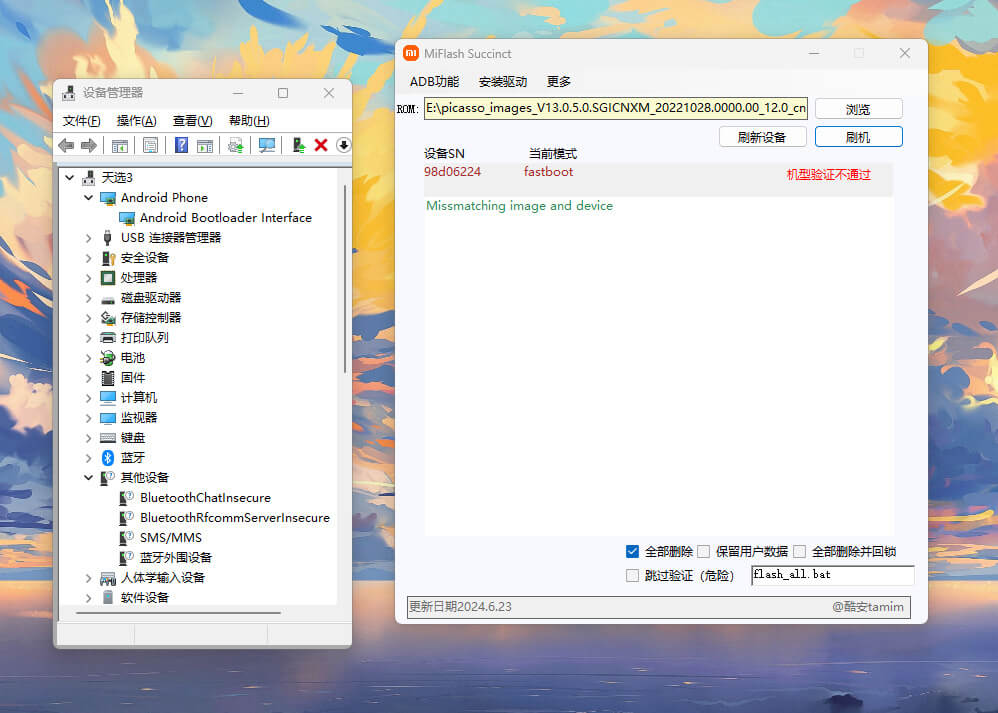Click the 处理器 processor icon
The image size is (998, 713).
point(108,278)
